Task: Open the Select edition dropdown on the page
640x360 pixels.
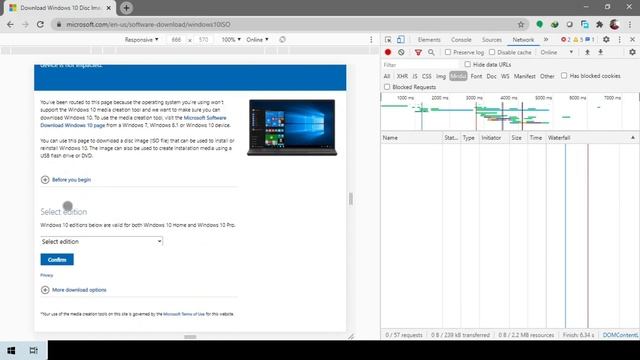Action: point(102,242)
